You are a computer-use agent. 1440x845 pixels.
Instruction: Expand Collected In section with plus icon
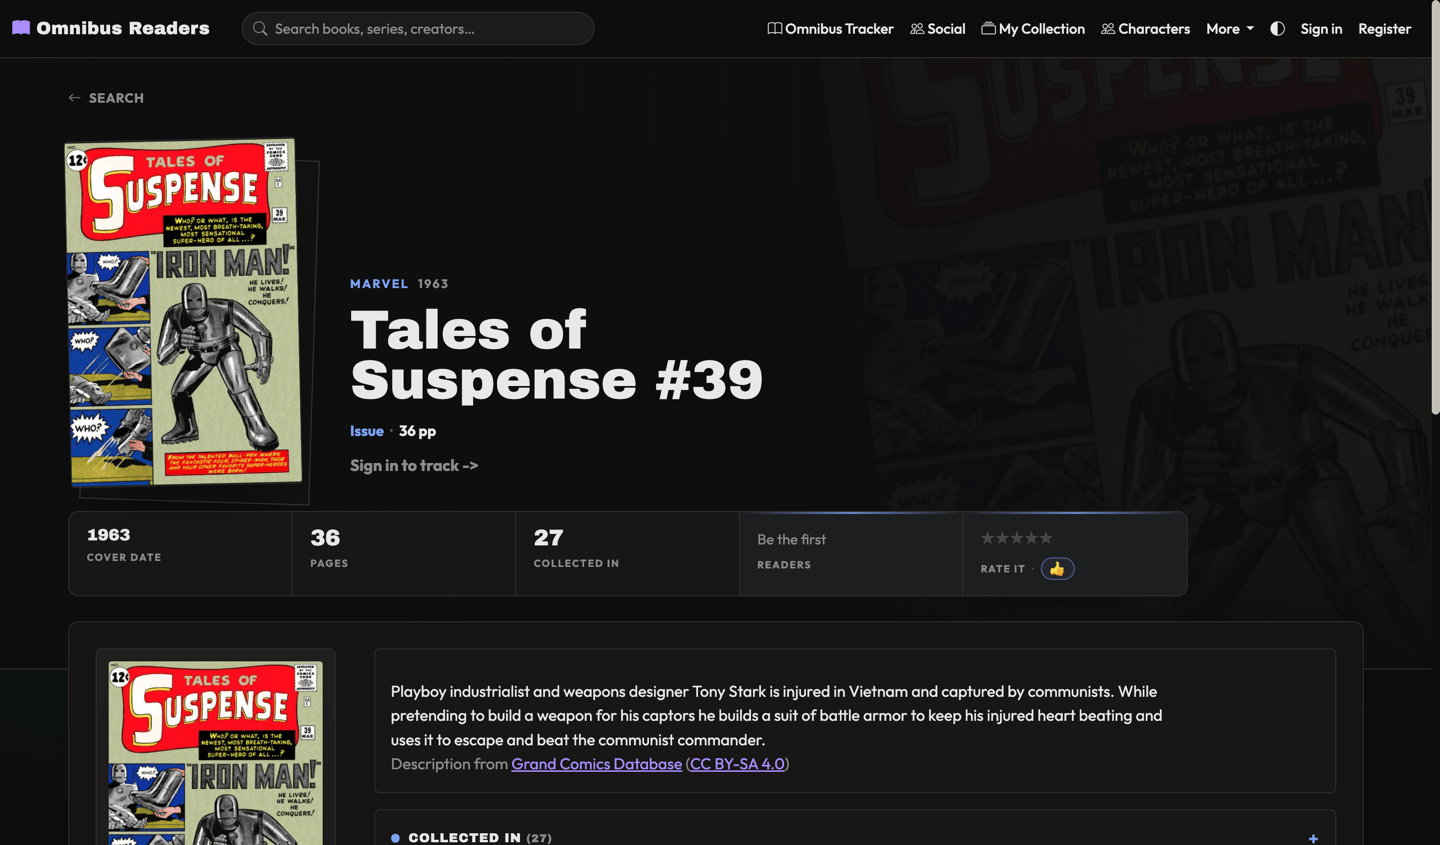[1313, 838]
